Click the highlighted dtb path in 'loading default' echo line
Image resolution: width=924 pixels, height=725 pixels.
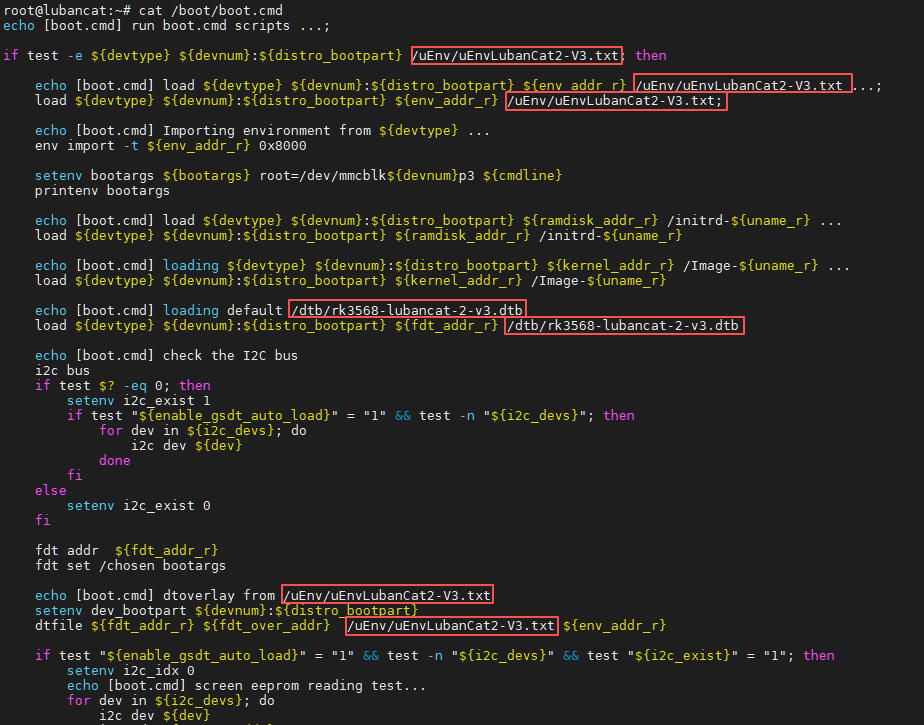407,310
